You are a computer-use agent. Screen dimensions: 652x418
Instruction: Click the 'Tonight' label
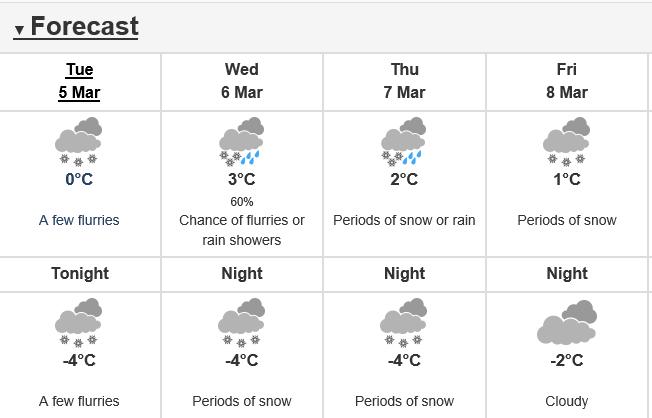click(x=79, y=273)
